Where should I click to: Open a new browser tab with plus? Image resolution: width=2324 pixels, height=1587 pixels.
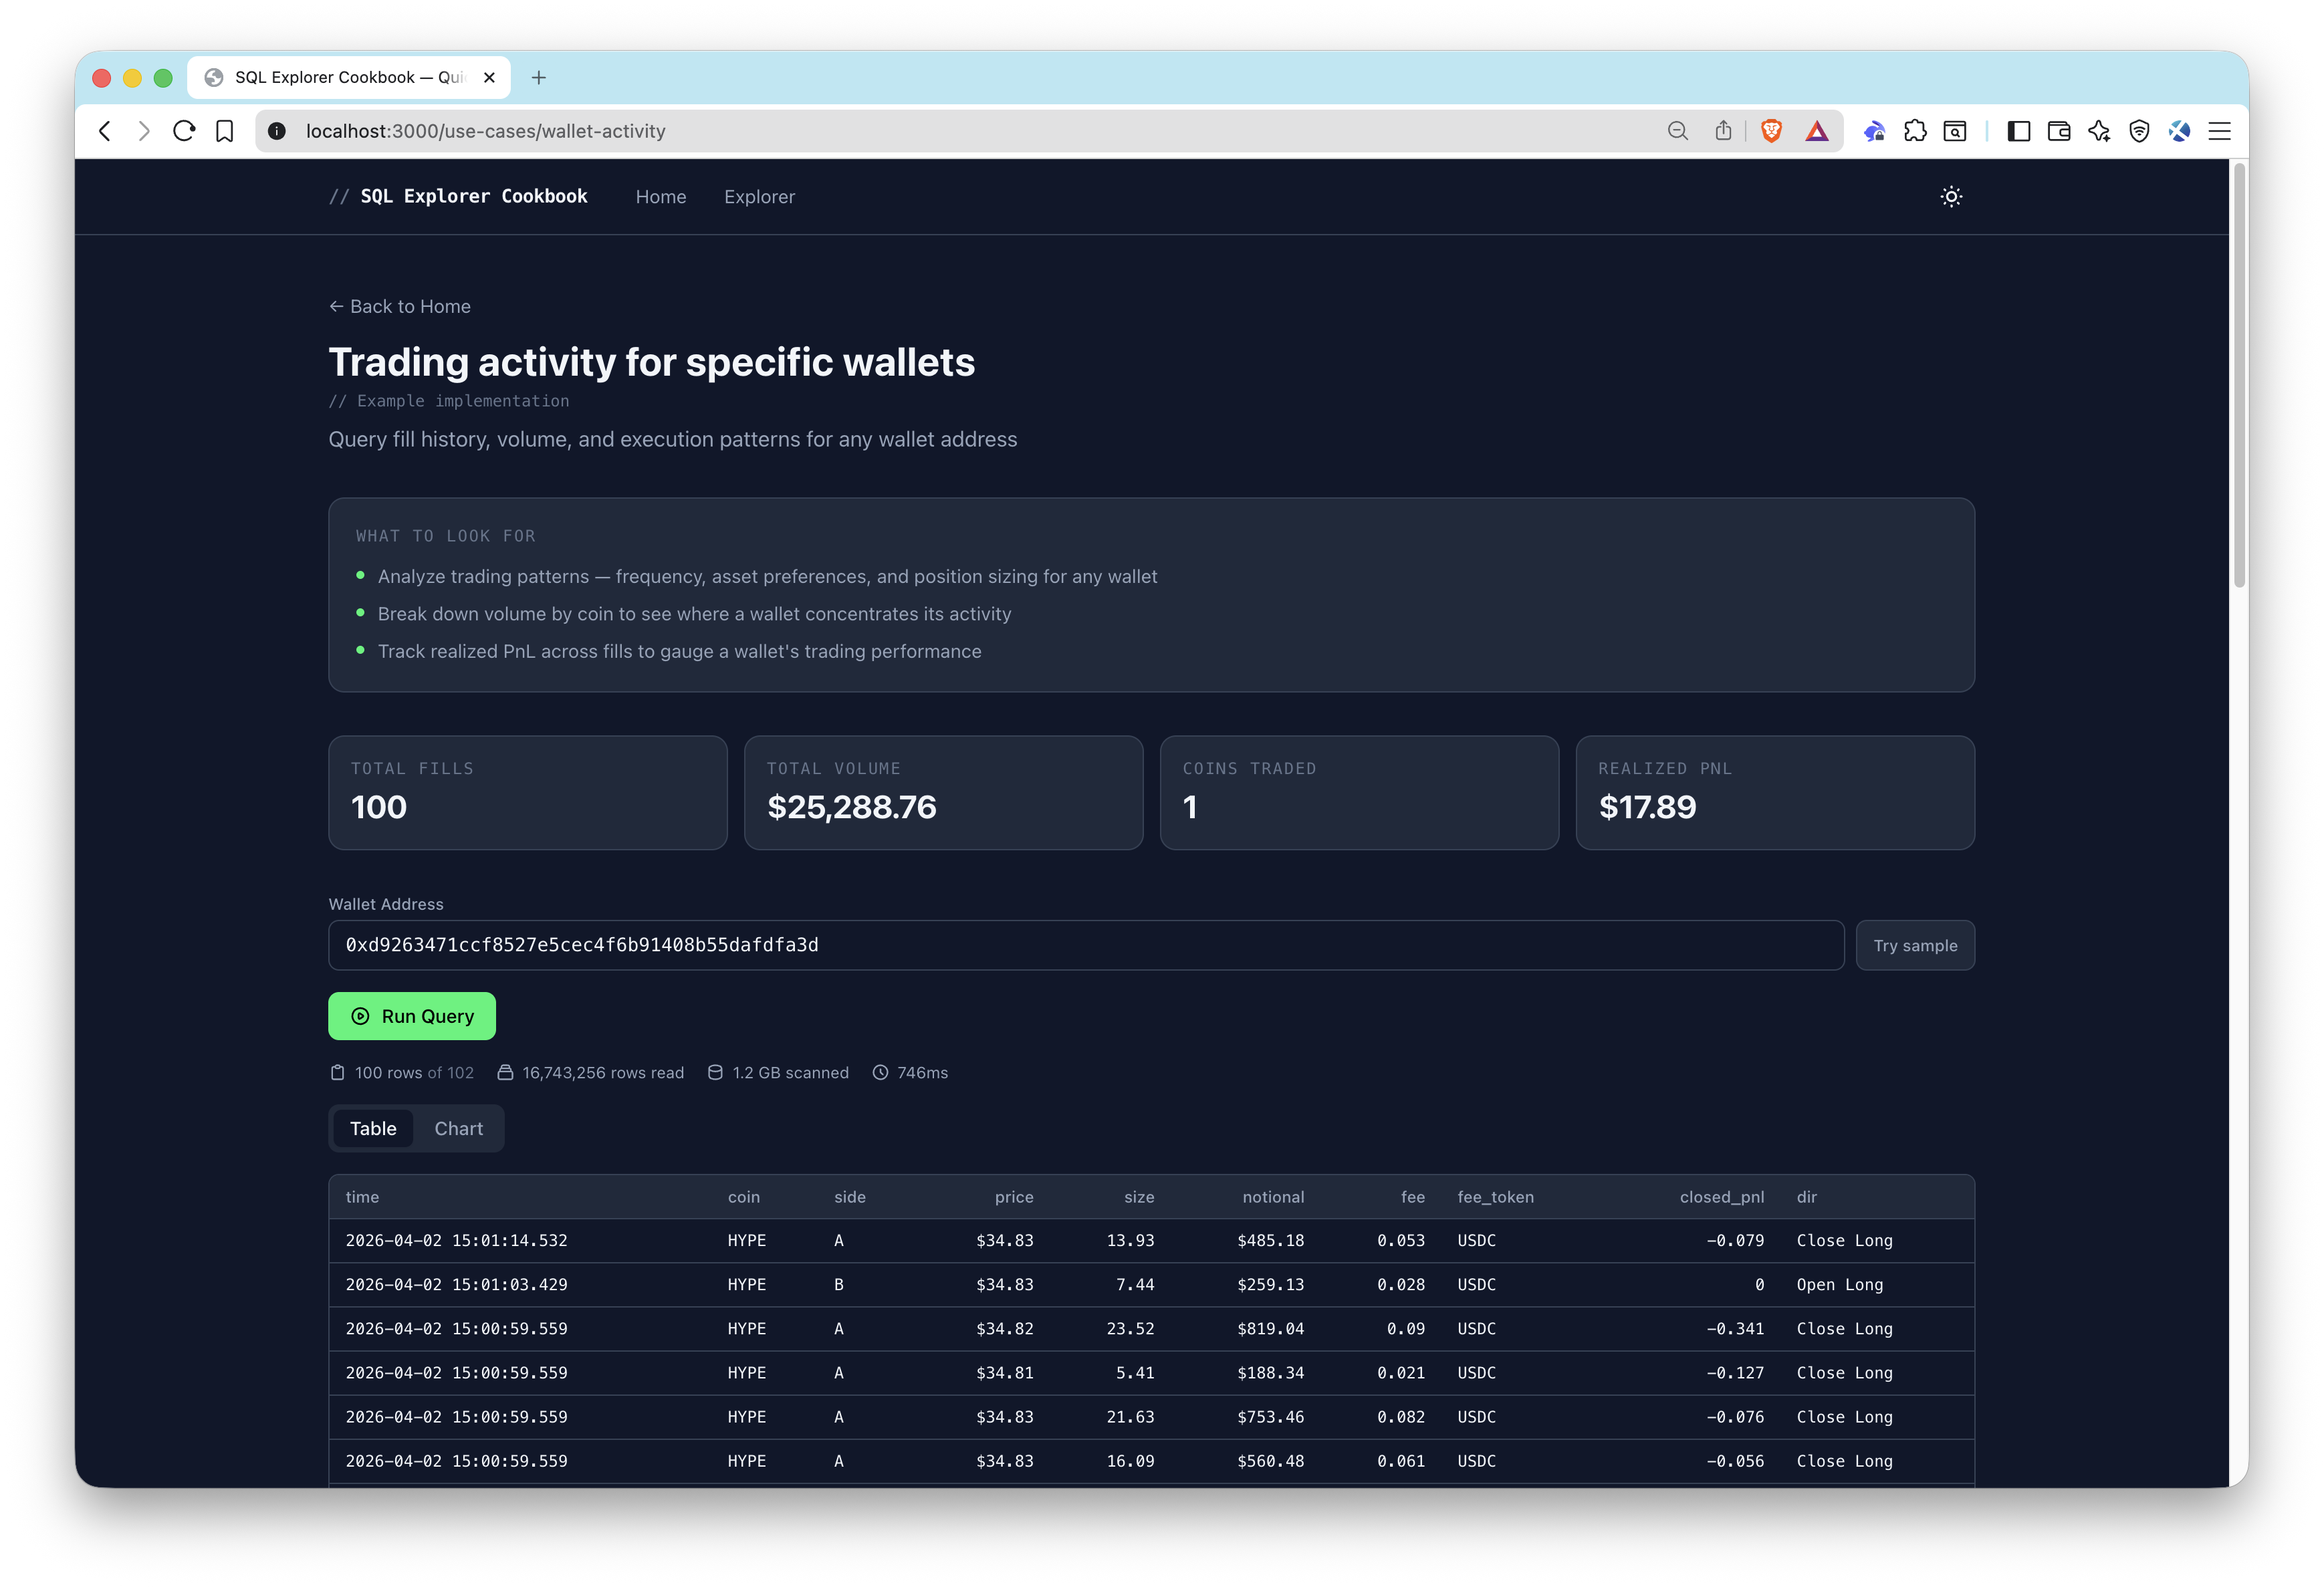click(539, 77)
